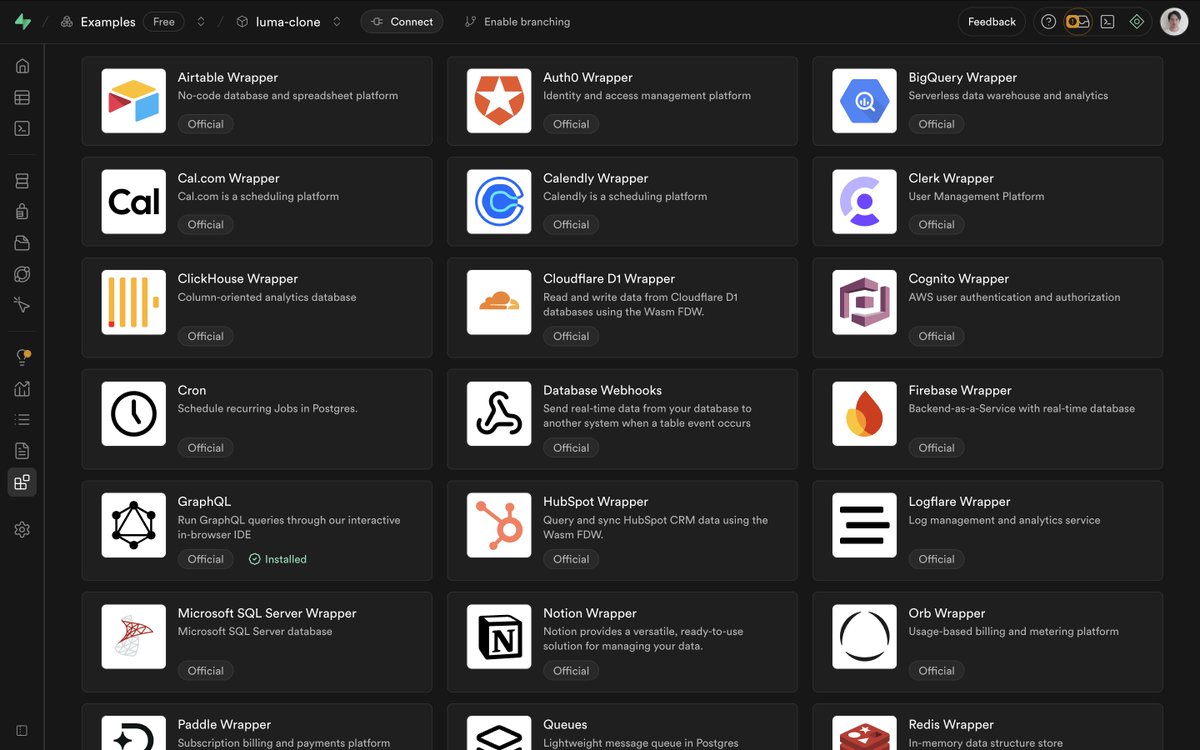The width and height of the screenshot is (1200, 750).
Task: Open project settings via the gear icon
Action: pos(22,529)
